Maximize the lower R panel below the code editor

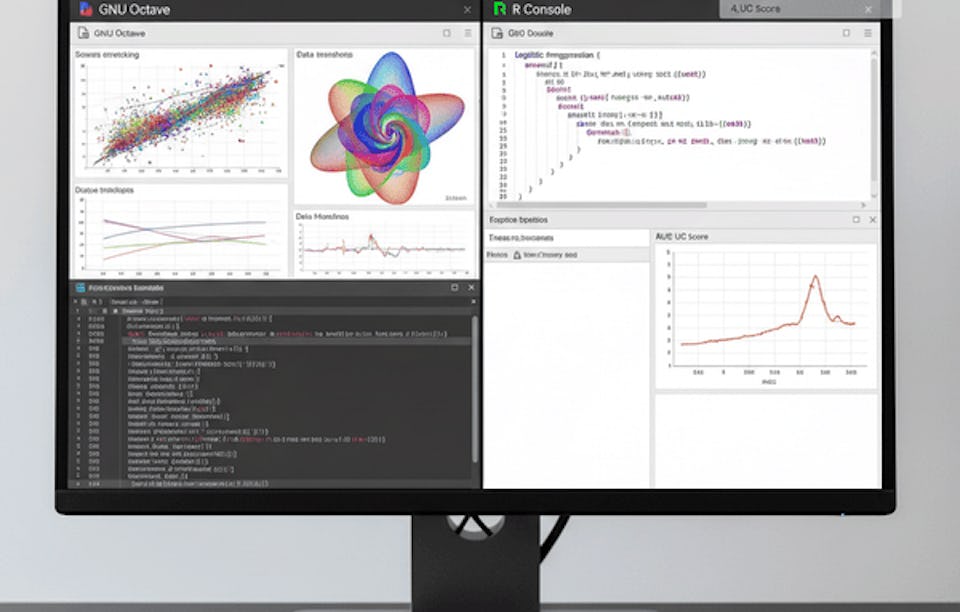coord(856,220)
